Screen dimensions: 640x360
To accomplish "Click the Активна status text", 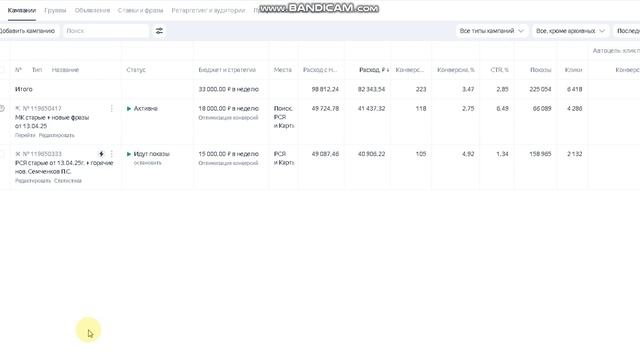I will 146,109.
